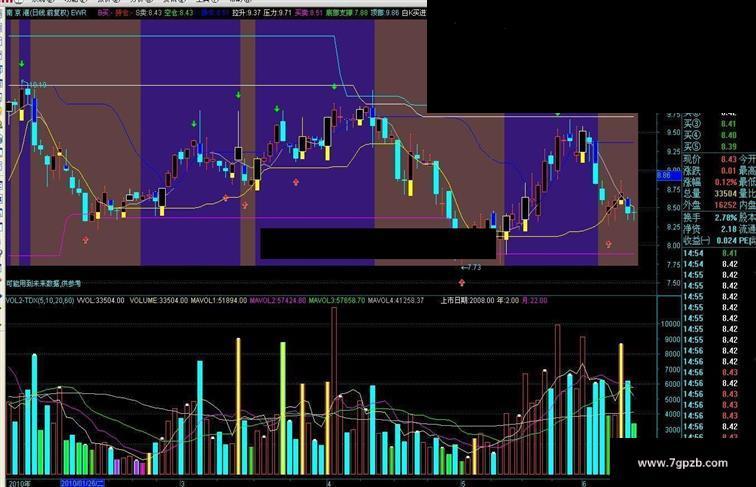Screen dimensions: 756x487
Task: Click the magenta 月:22.00 value
Action: pos(535,300)
